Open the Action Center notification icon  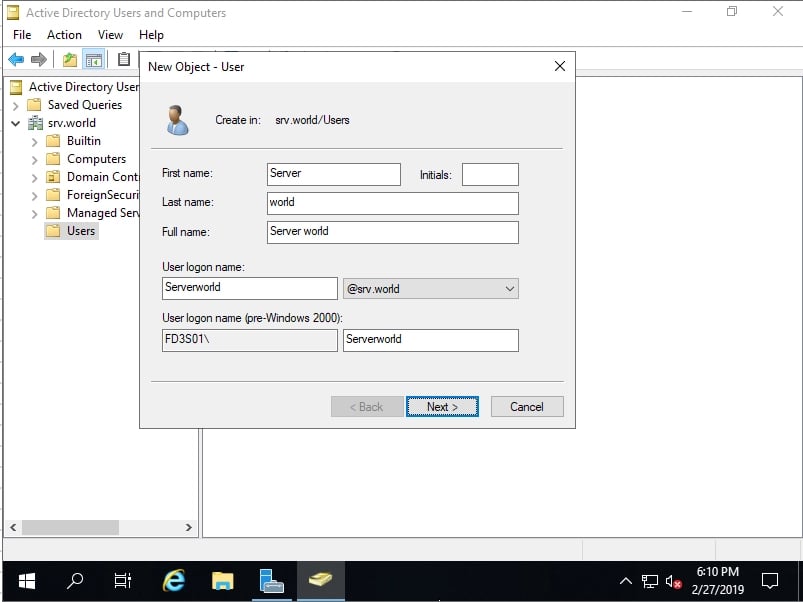tap(770, 581)
